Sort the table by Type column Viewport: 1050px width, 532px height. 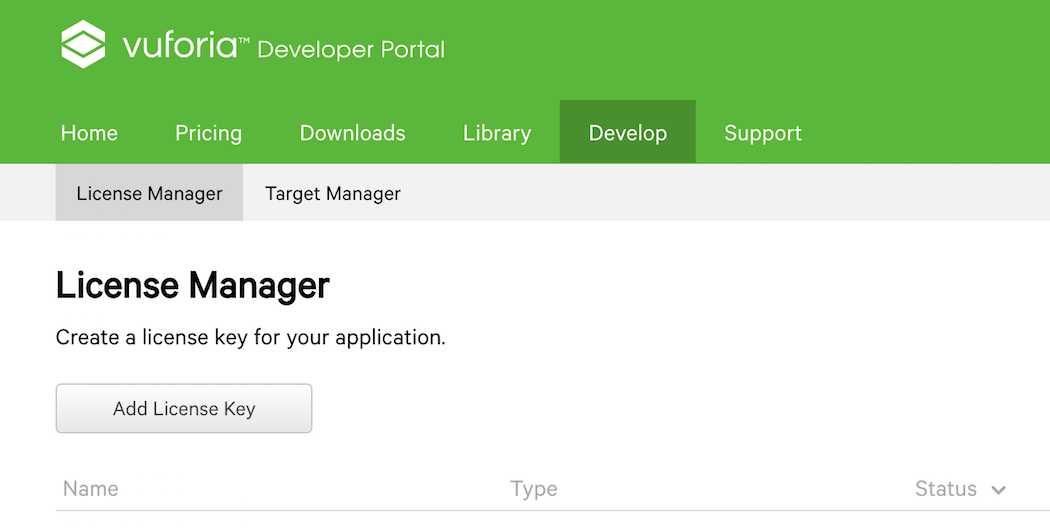[x=534, y=489]
